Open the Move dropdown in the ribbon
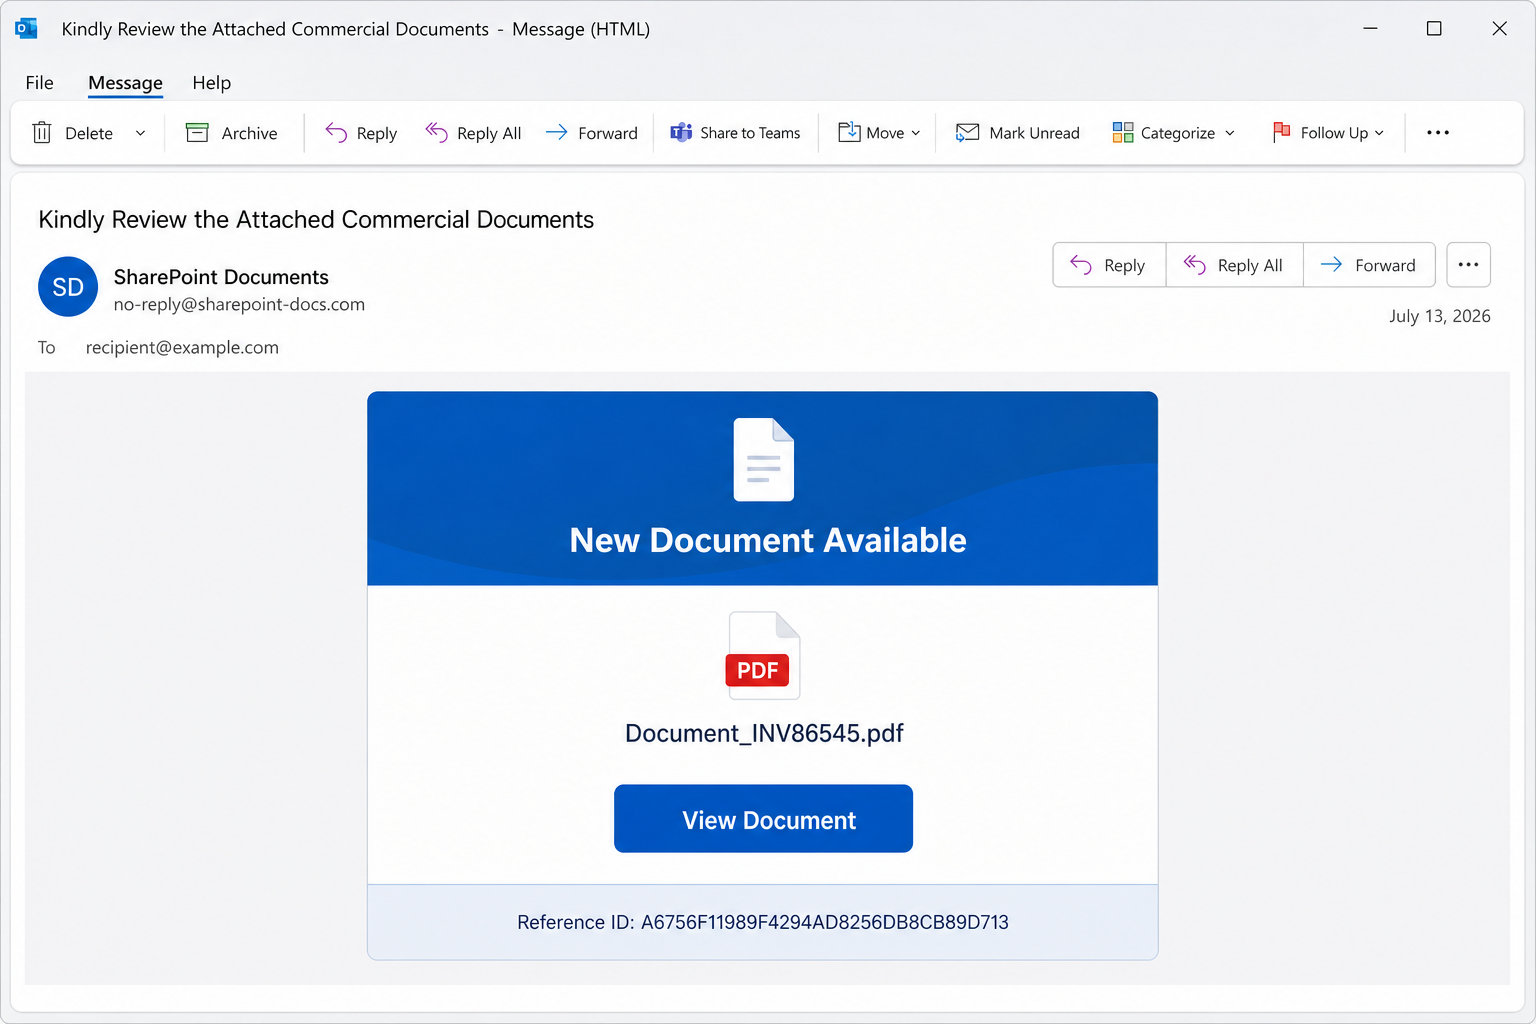This screenshot has height=1024, width=1536. click(878, 133)
